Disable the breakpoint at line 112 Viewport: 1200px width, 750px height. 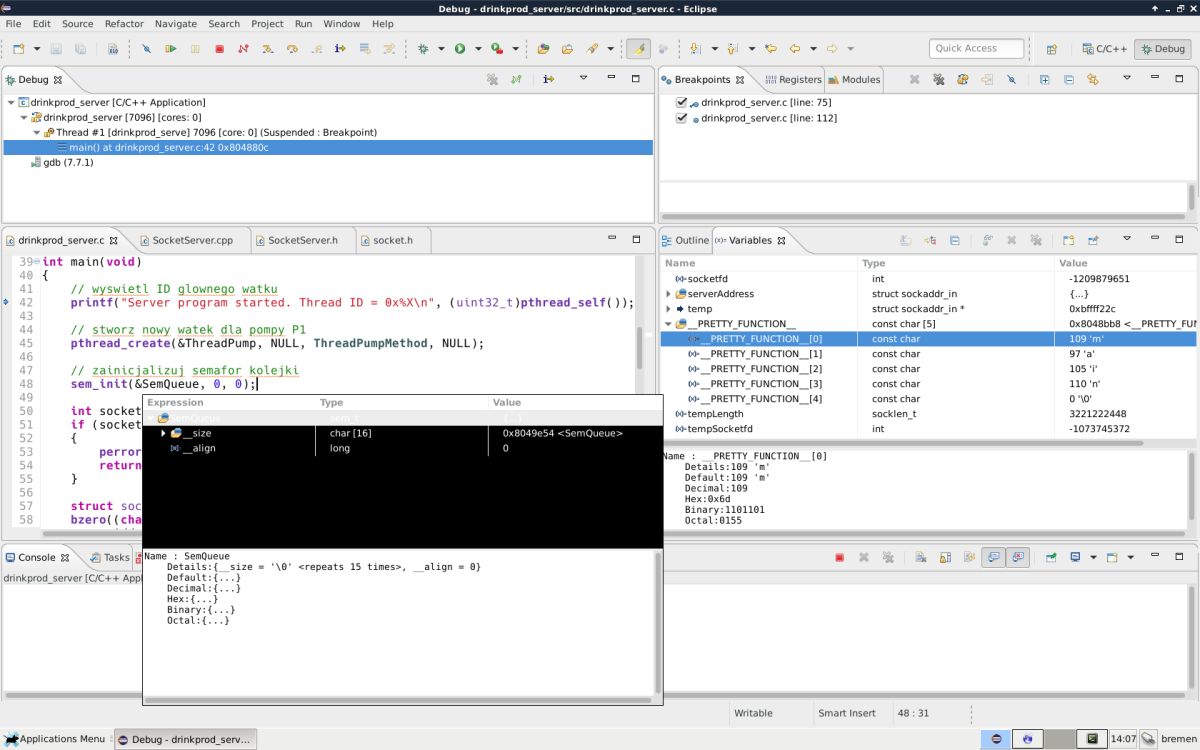682,118
